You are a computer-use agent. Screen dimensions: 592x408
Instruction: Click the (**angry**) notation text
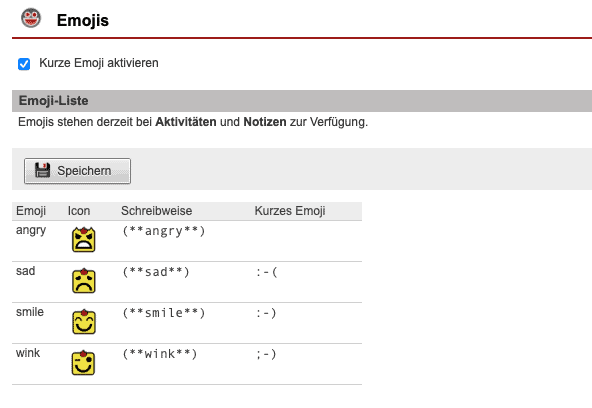(163, 231)
